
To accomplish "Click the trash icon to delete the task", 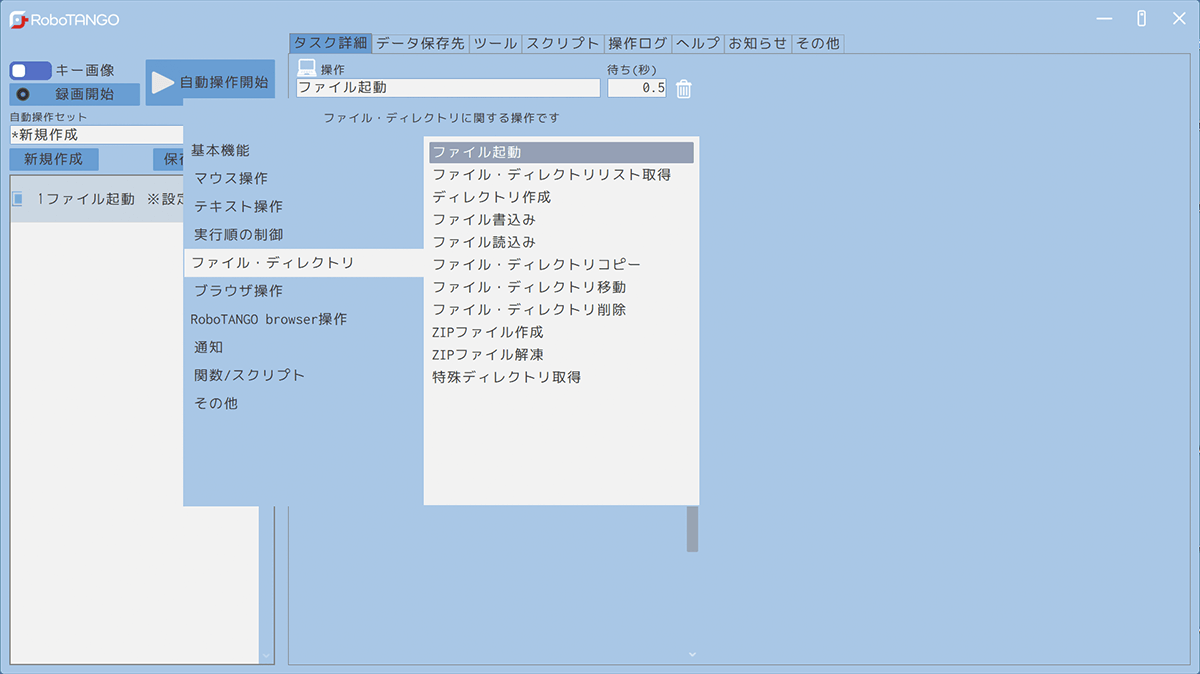I will pos(684,89).
